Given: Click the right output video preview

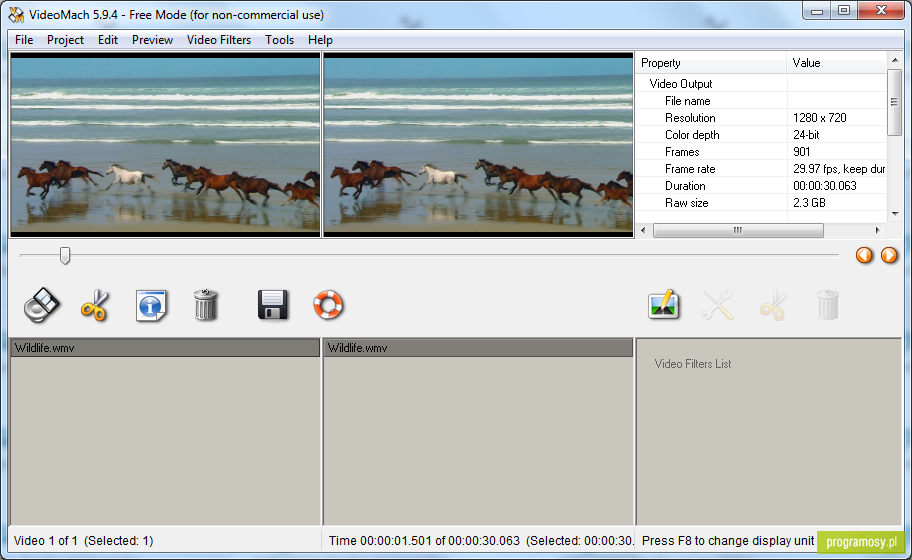Looking at the screenshot, I should tap(478, 144).
